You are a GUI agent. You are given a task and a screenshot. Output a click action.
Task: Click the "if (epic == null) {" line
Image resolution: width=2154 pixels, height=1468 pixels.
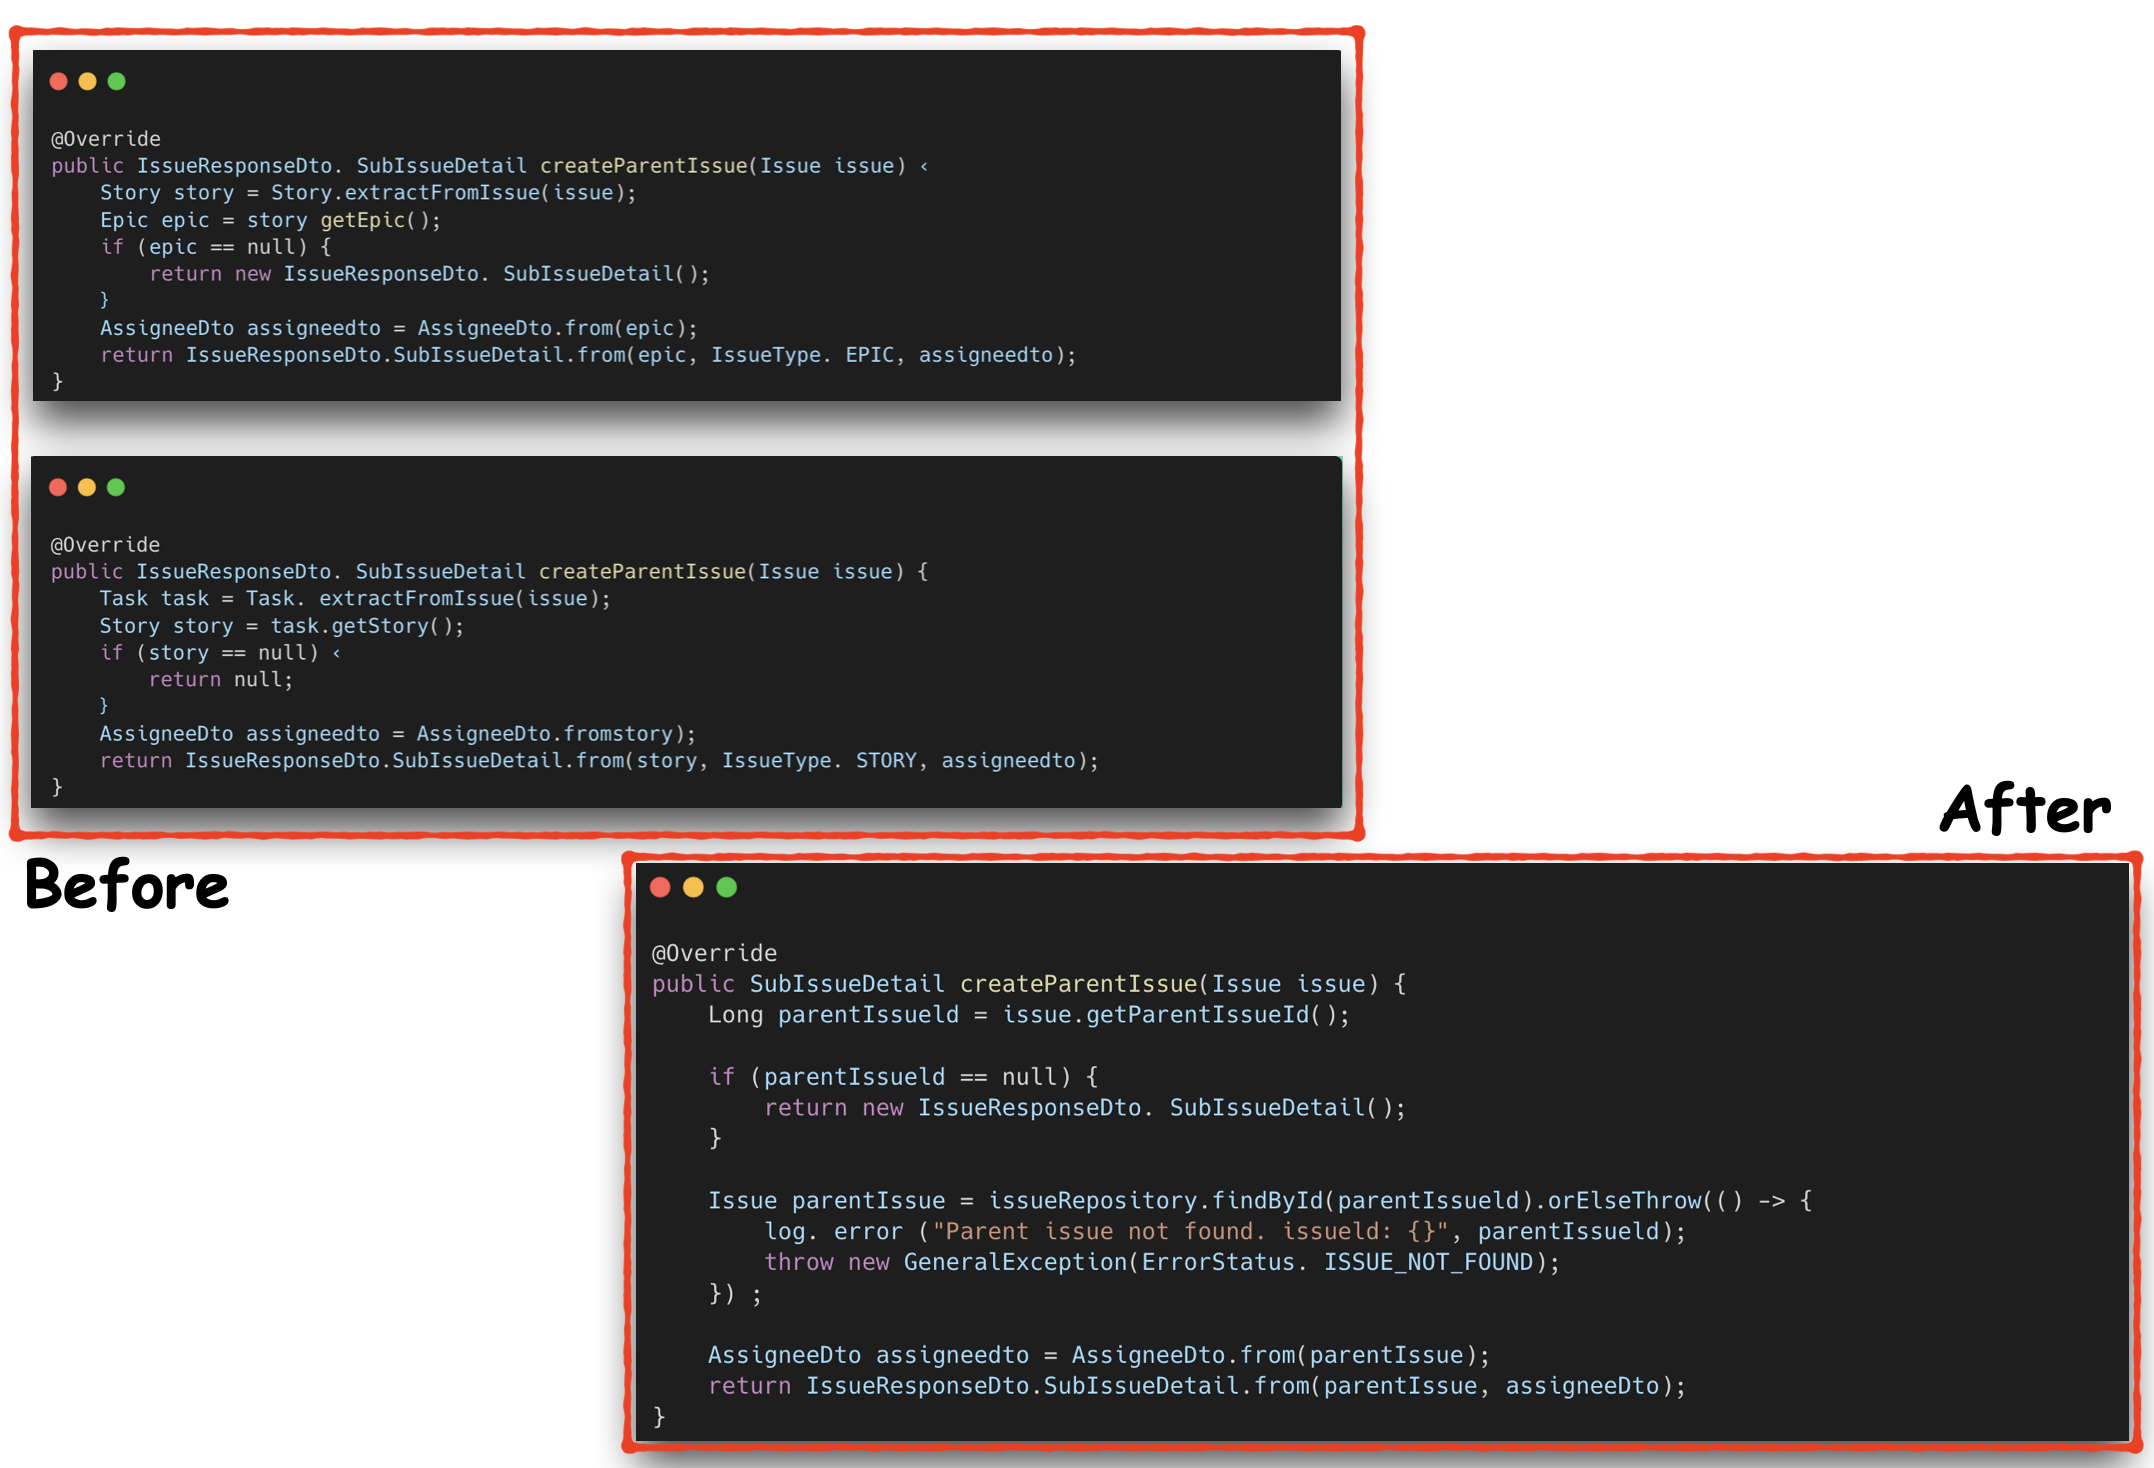[216, 247]
